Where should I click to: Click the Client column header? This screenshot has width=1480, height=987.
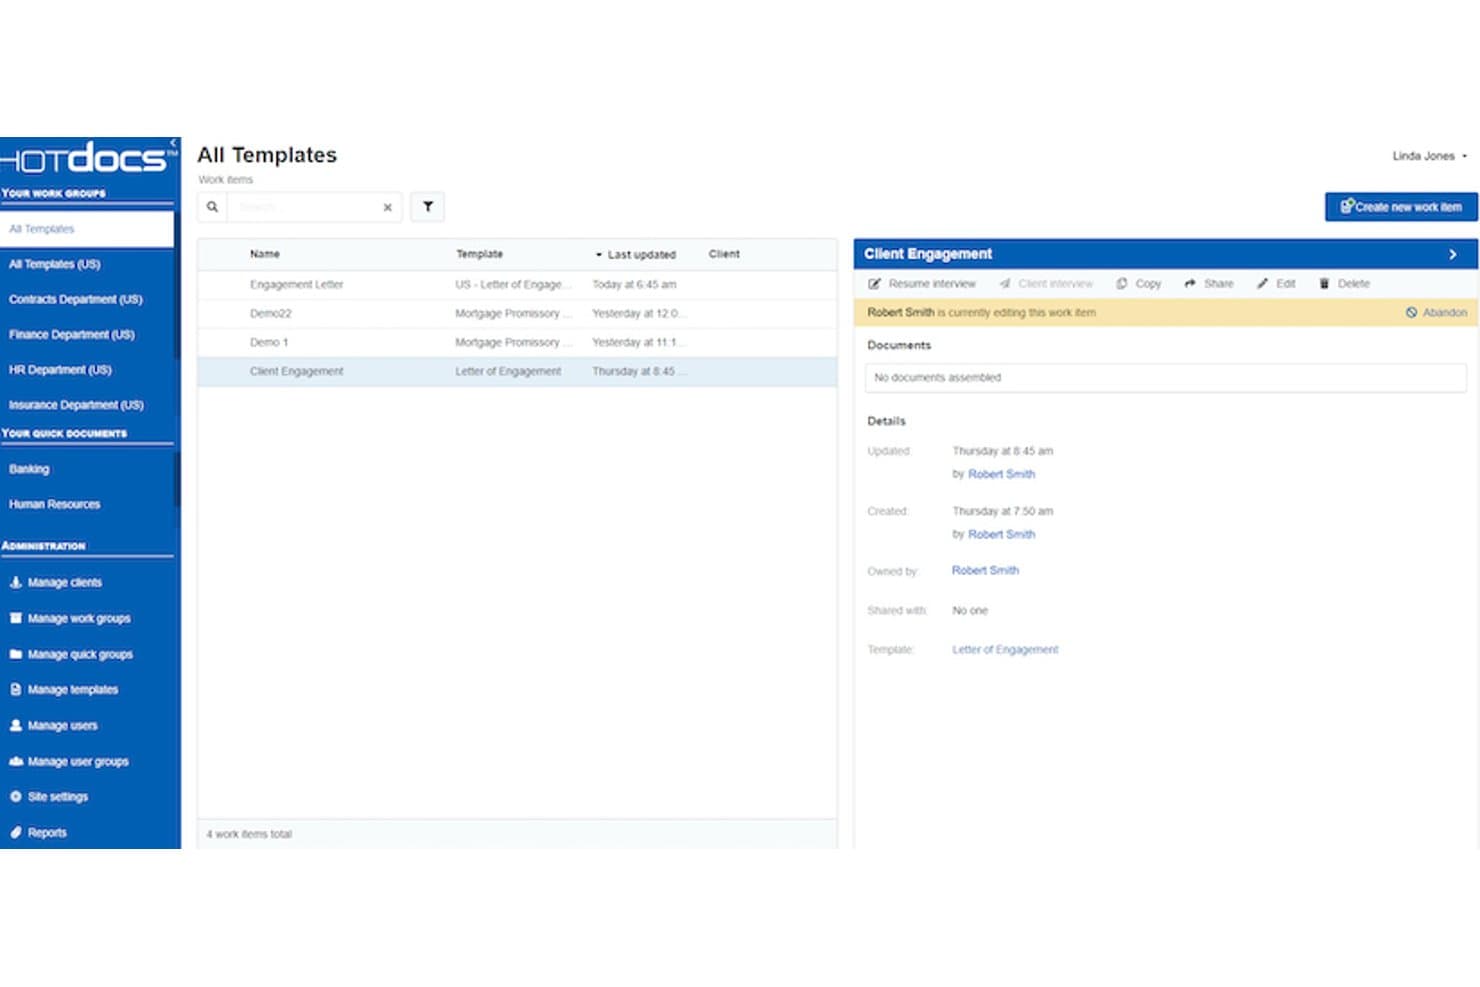(724, 254)
